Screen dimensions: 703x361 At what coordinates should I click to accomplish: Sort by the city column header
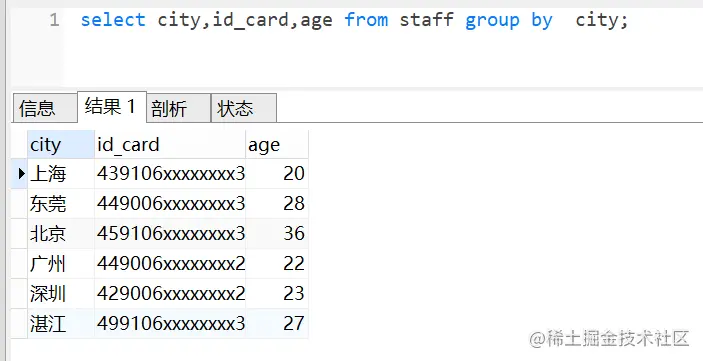(61, 144)
